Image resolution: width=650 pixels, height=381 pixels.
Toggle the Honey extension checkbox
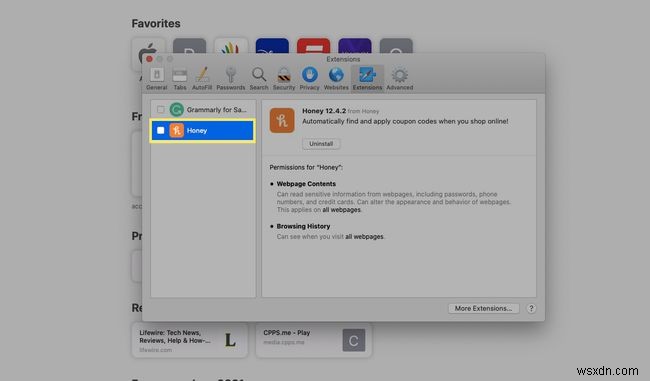160,131
